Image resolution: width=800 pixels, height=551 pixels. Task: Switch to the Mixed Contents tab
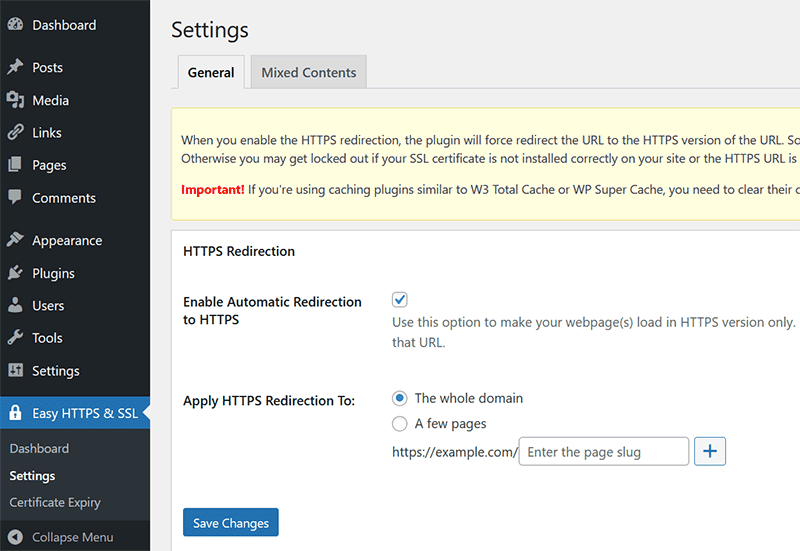[308, 72]
